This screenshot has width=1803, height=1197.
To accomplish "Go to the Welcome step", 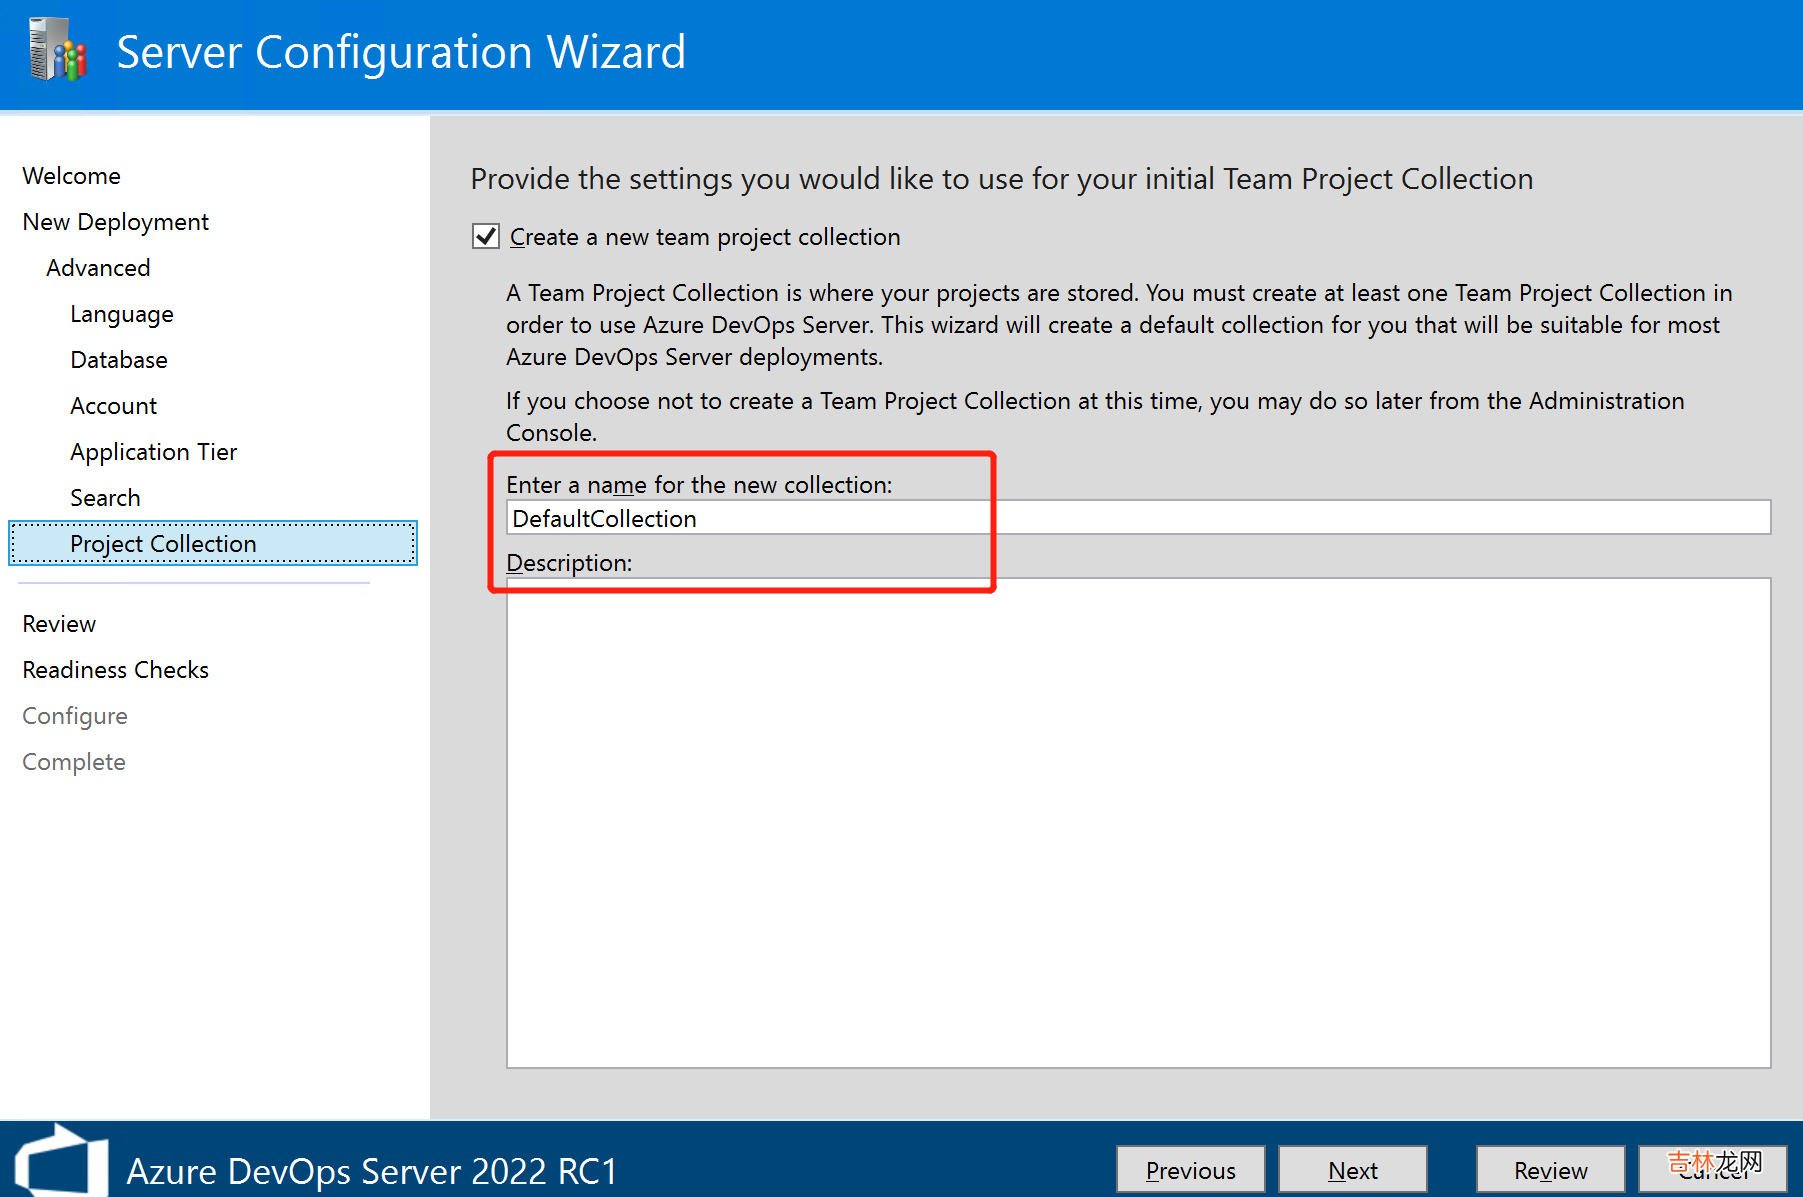I will coord(71,176).
